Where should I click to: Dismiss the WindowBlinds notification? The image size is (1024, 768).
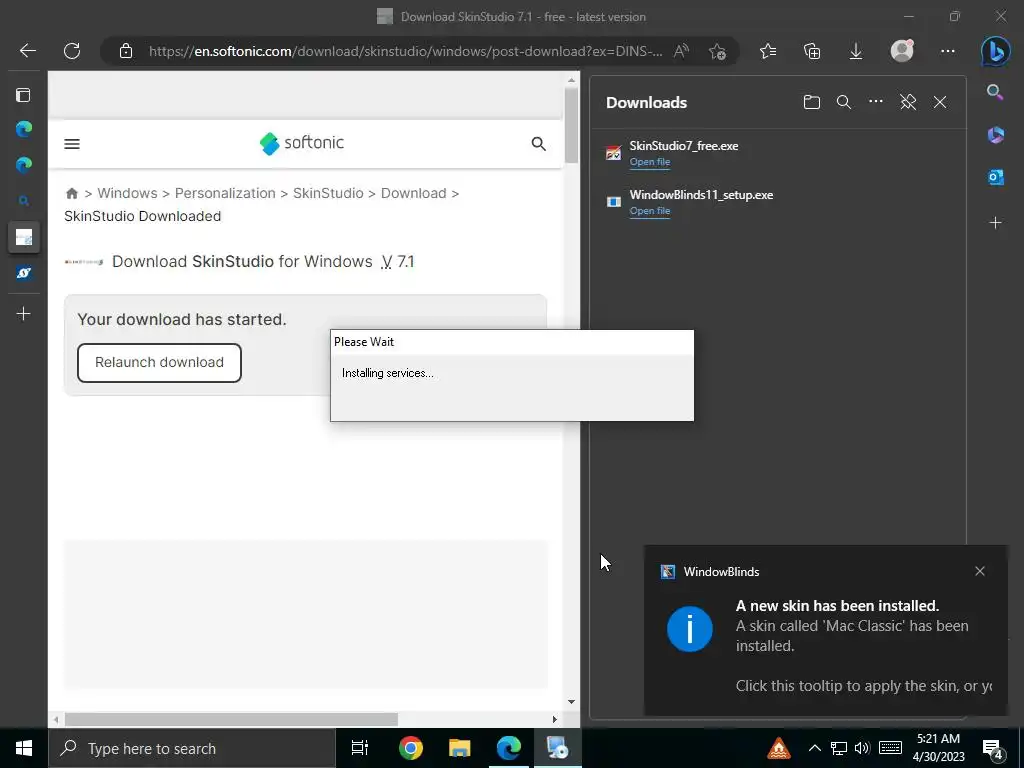tap(980, 571)
